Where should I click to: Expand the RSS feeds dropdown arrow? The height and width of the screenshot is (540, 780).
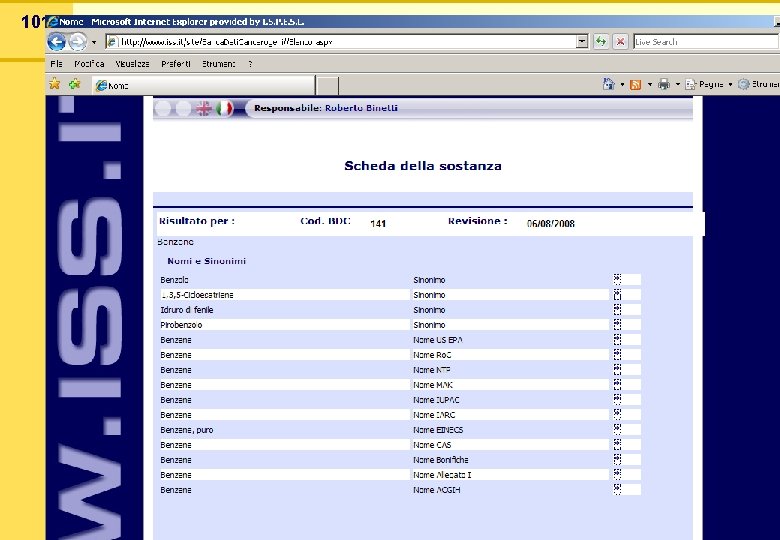coord(650,85)
